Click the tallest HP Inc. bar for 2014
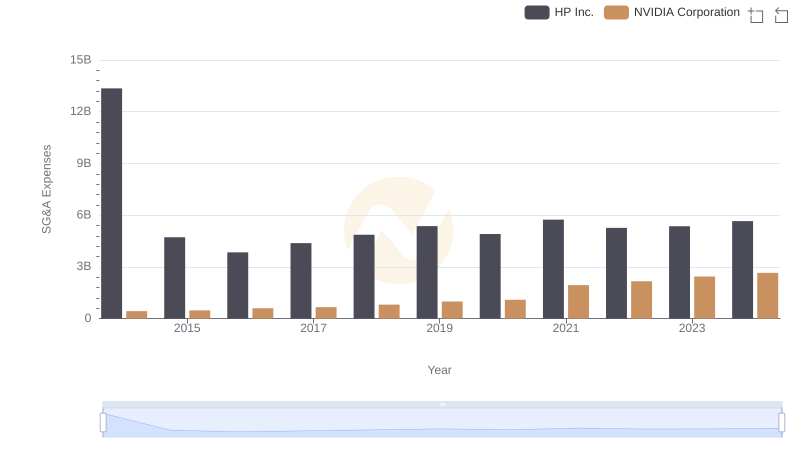The image size is (800, 461). tap(112, 203)
